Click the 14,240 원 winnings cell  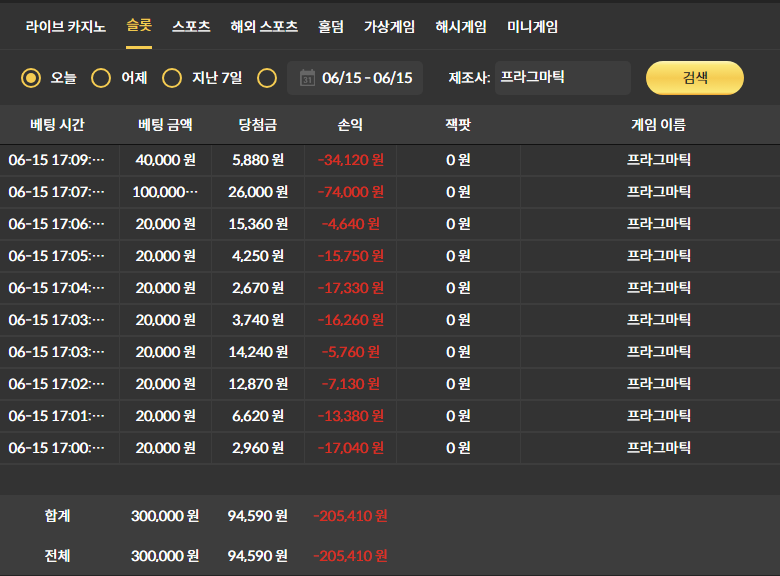click(x=258, y=352)
